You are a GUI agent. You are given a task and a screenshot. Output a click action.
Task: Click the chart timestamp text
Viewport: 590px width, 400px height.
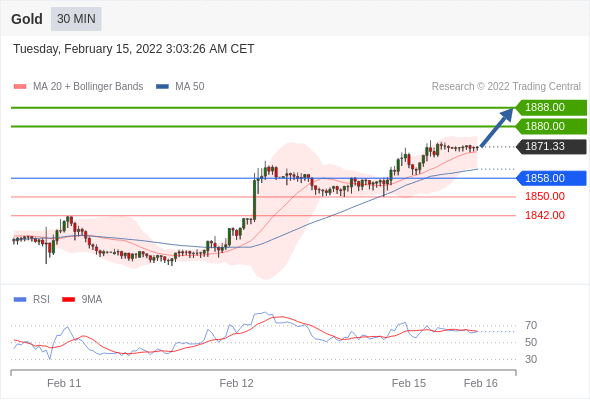coord(134,49)
